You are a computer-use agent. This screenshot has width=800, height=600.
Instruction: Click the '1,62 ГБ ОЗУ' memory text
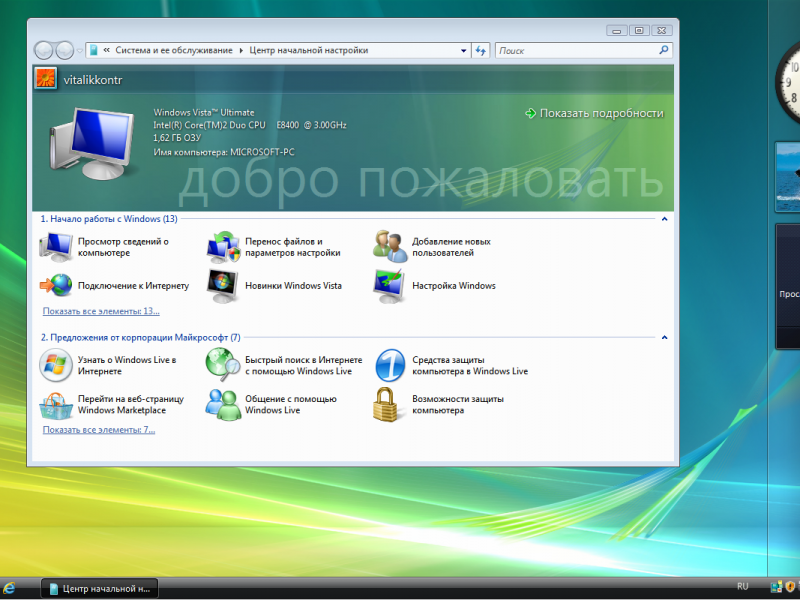[177, 138]
